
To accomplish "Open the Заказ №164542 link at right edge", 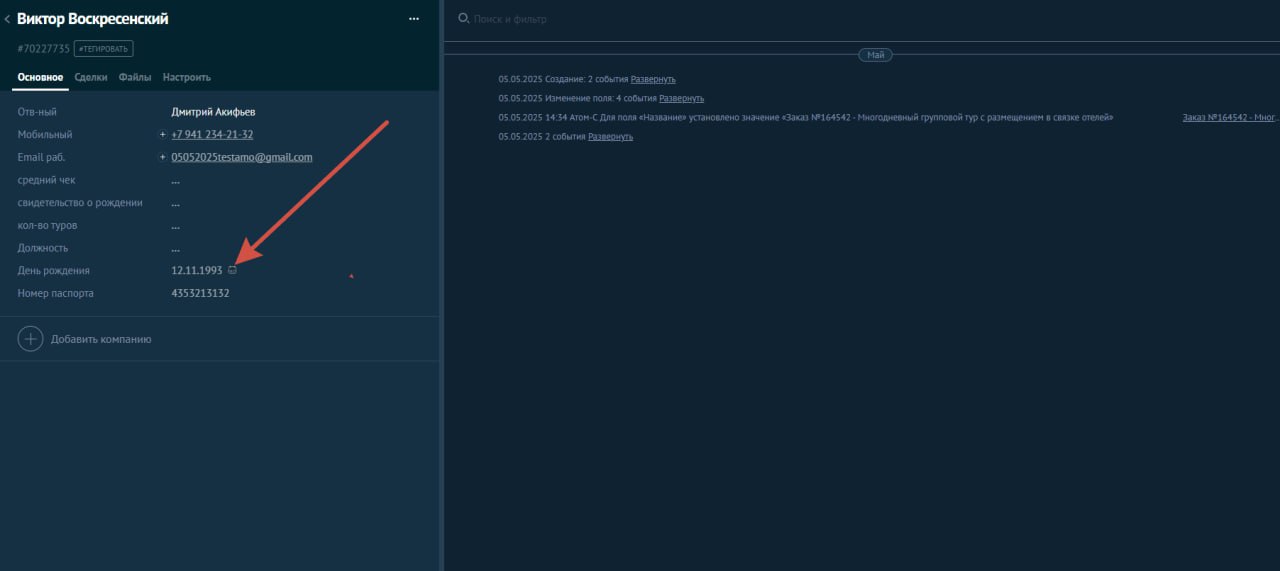I will coord(1231,117).
